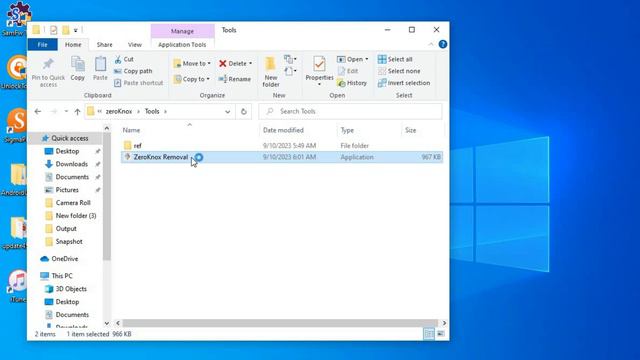Click the navigation pane vertical scrollbar

click(107, 196)
